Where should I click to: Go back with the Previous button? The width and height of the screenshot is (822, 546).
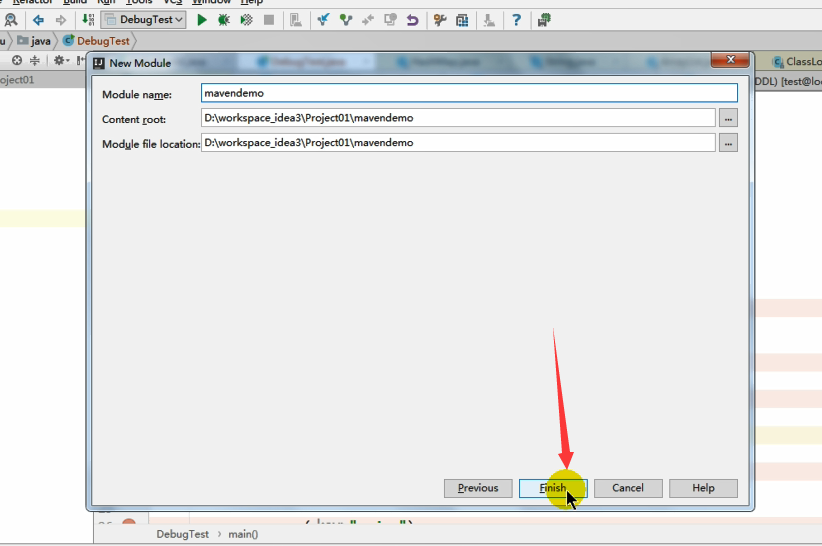pyautogui.click(x=478, y=488)
